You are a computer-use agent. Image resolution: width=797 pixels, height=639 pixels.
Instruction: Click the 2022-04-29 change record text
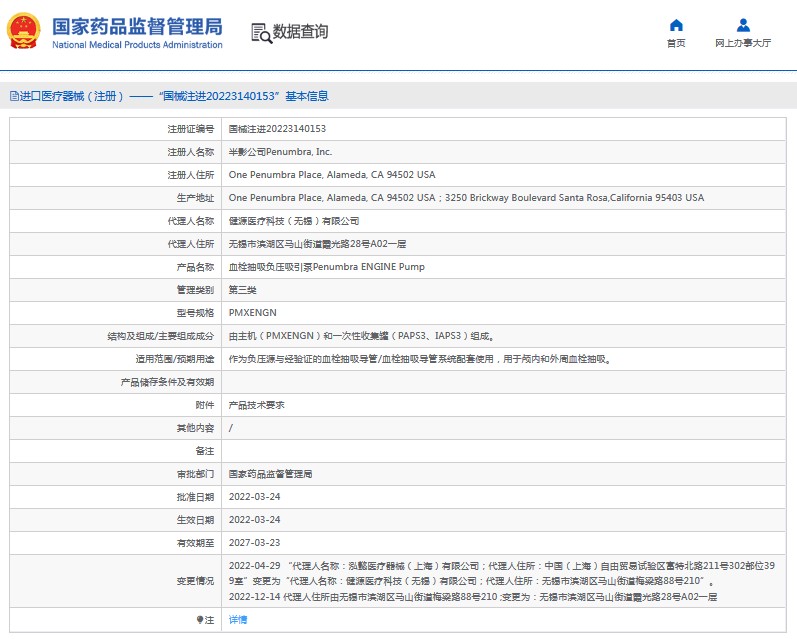(502, 573)
